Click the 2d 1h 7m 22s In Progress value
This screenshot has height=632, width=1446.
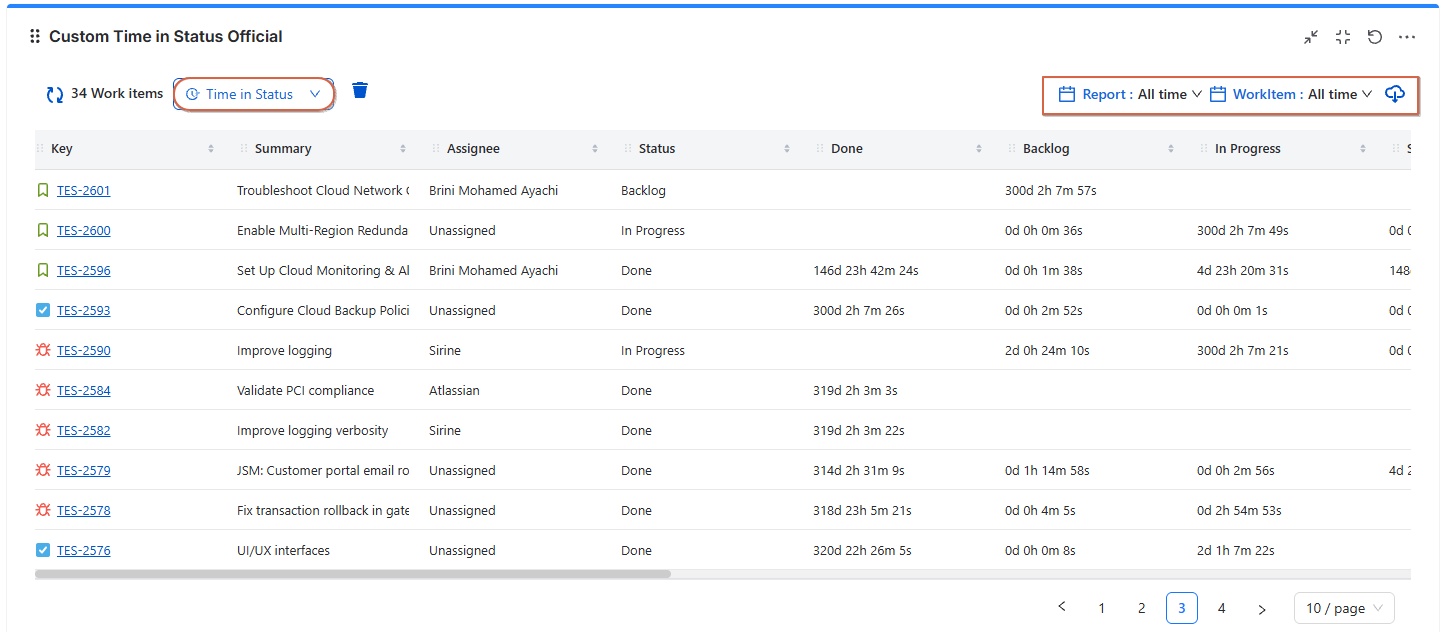click(x=1236, y=550)
